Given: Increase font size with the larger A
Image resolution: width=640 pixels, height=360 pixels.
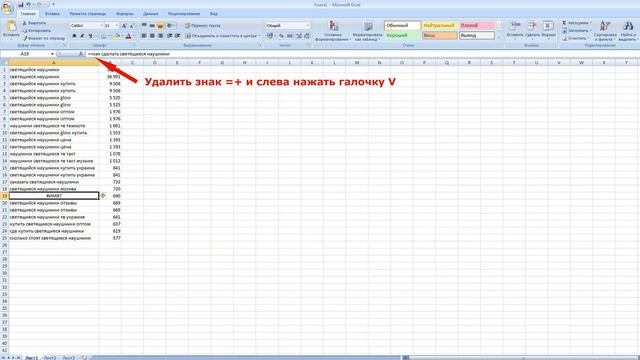Looking at the screenshot, I should coord(124,26).
